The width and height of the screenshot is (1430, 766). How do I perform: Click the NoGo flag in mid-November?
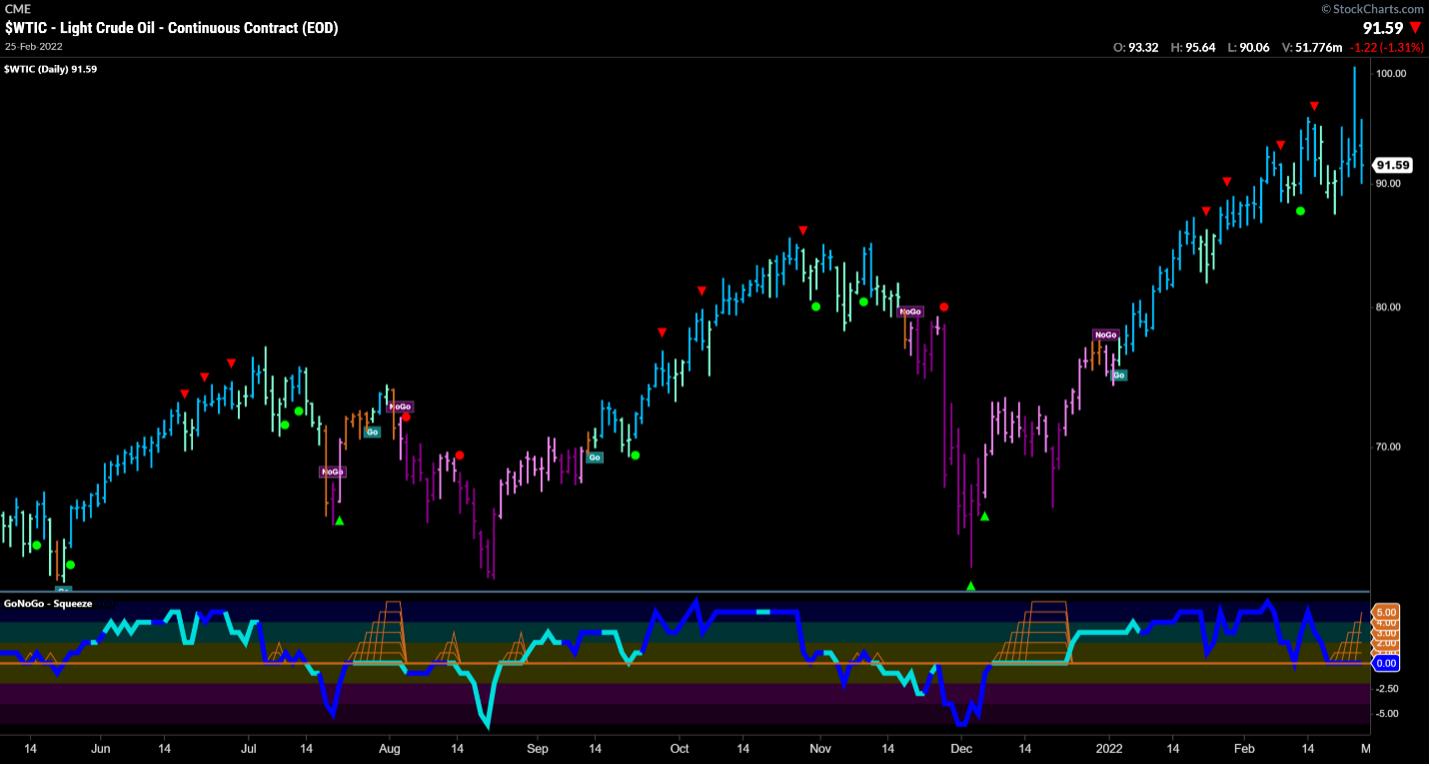(910, 312)
